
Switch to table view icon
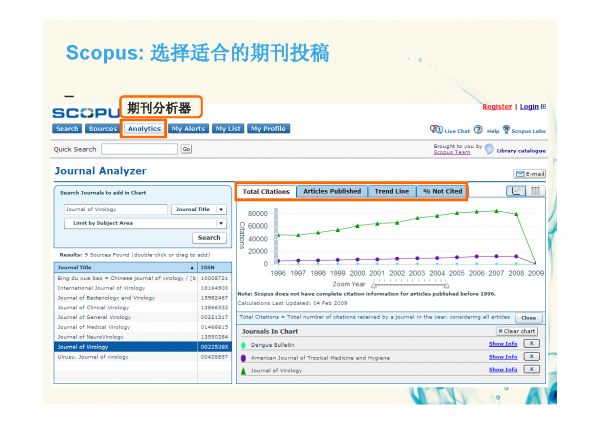coord(535,191)
